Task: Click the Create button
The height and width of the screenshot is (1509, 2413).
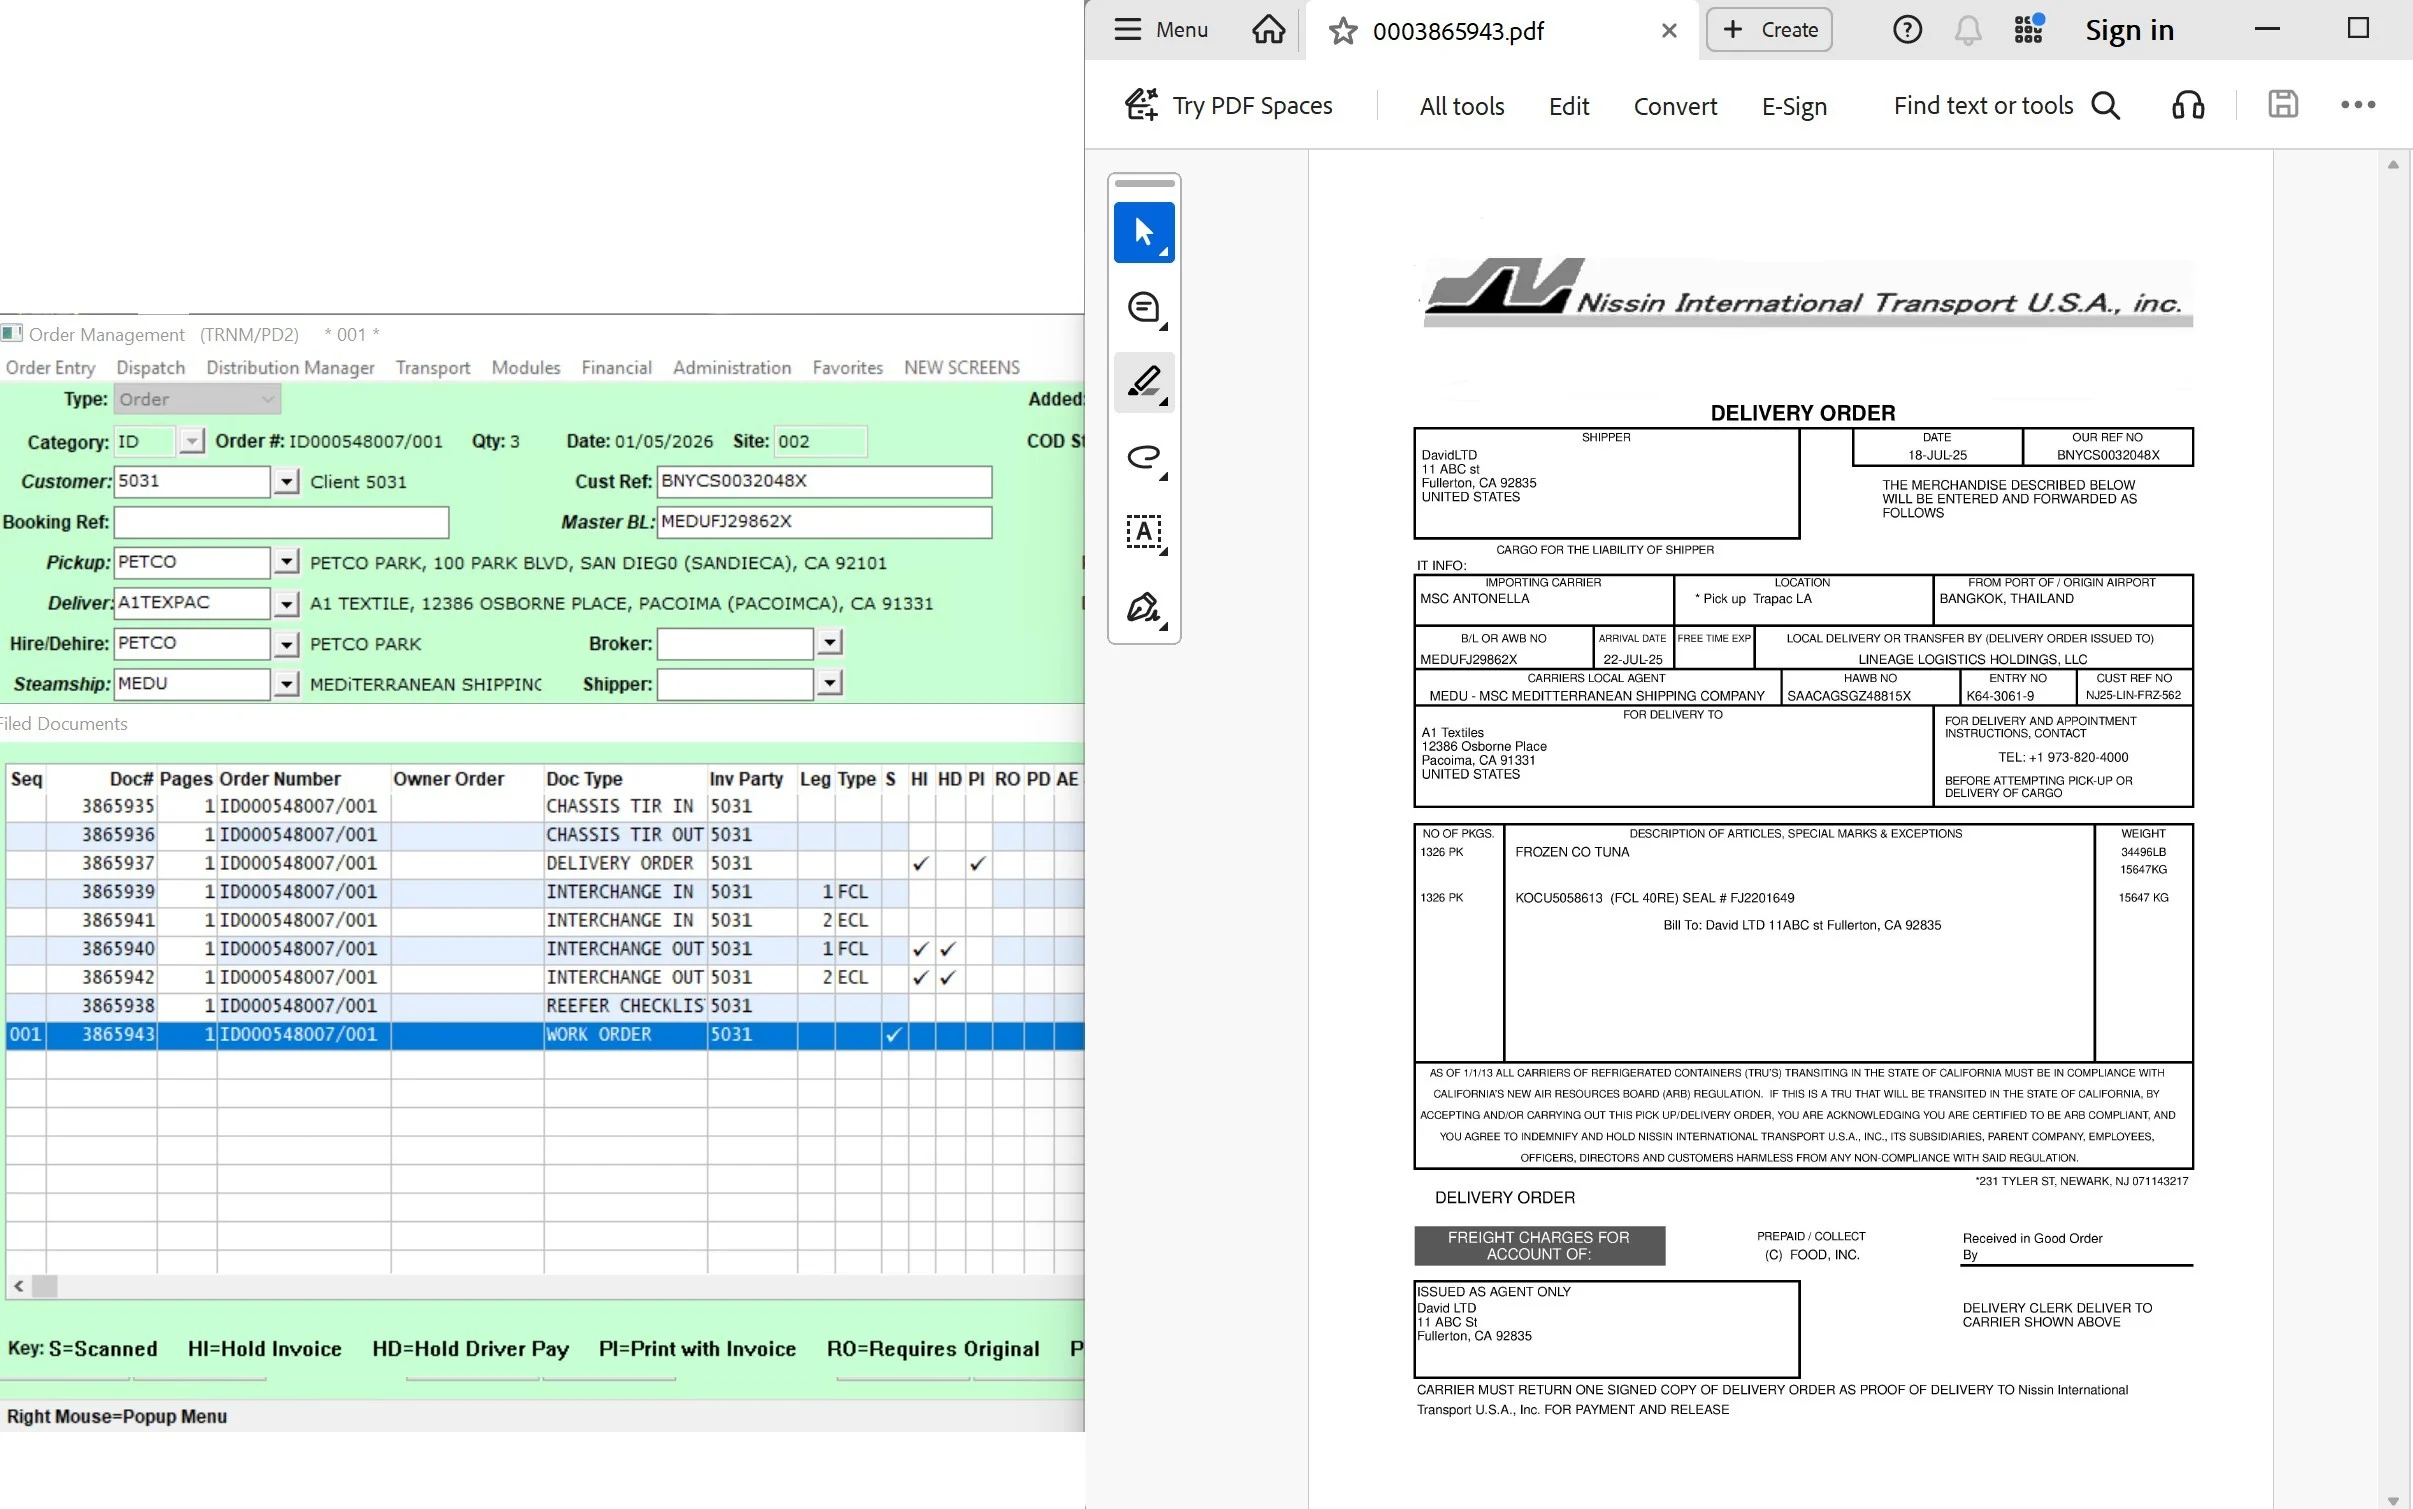Action: 1769,30
